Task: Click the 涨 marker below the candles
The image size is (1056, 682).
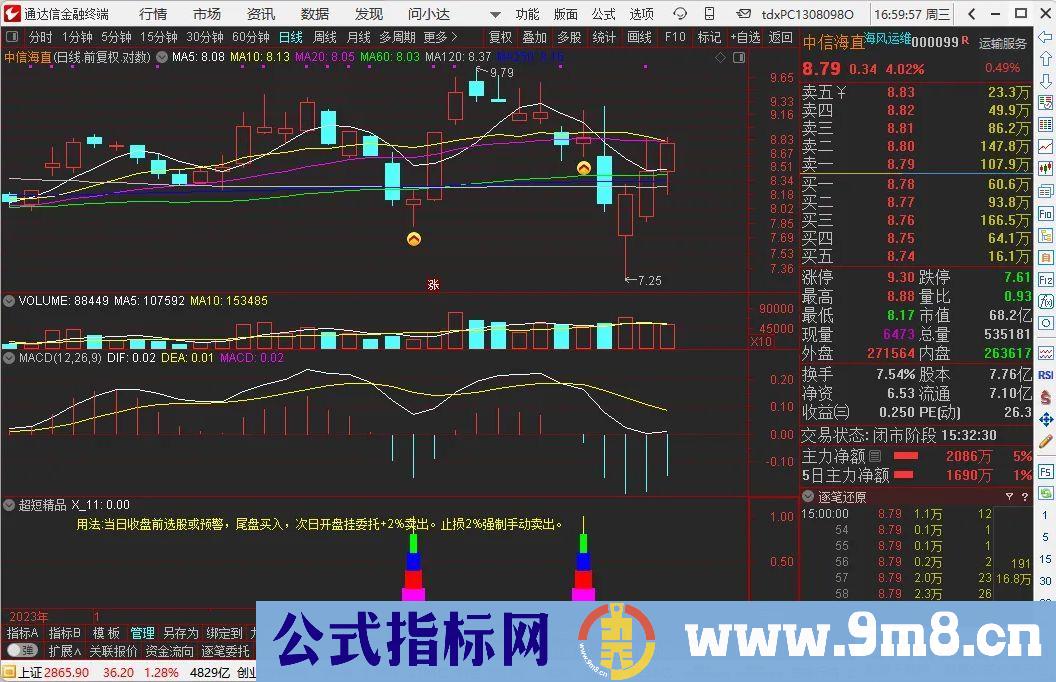Action: (x=433, y=285)
